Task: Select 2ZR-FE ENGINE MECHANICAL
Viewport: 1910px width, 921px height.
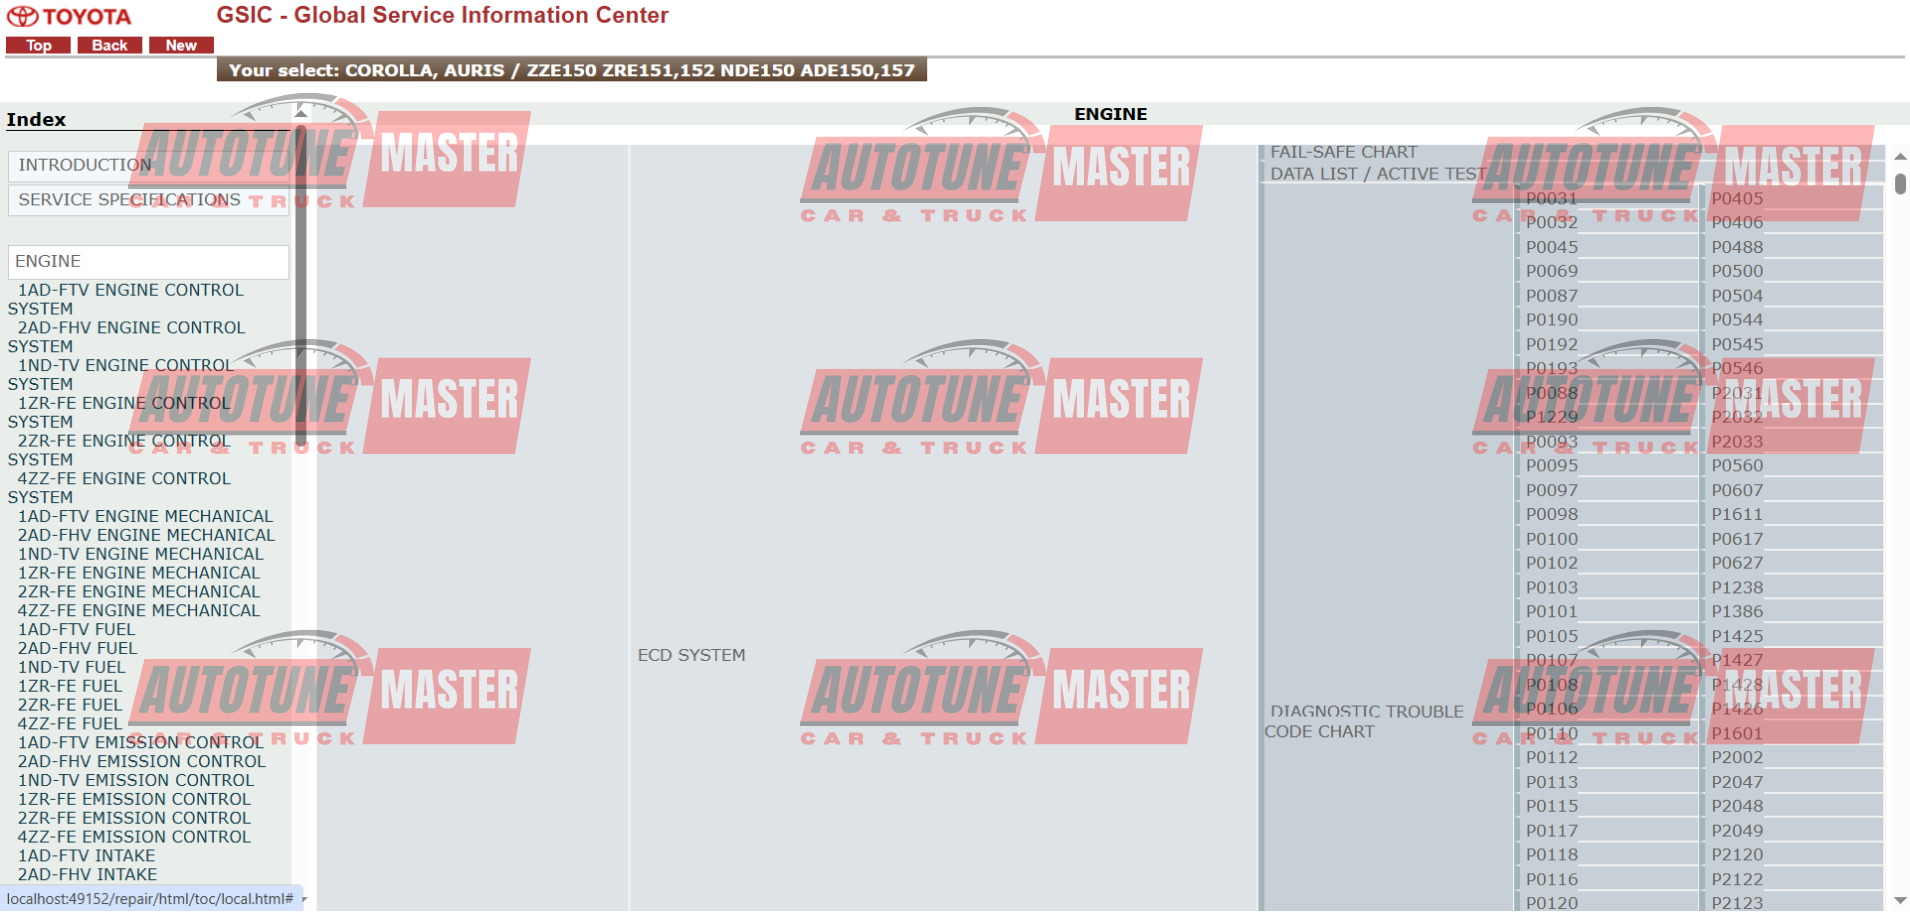Action: pos(139,593)
